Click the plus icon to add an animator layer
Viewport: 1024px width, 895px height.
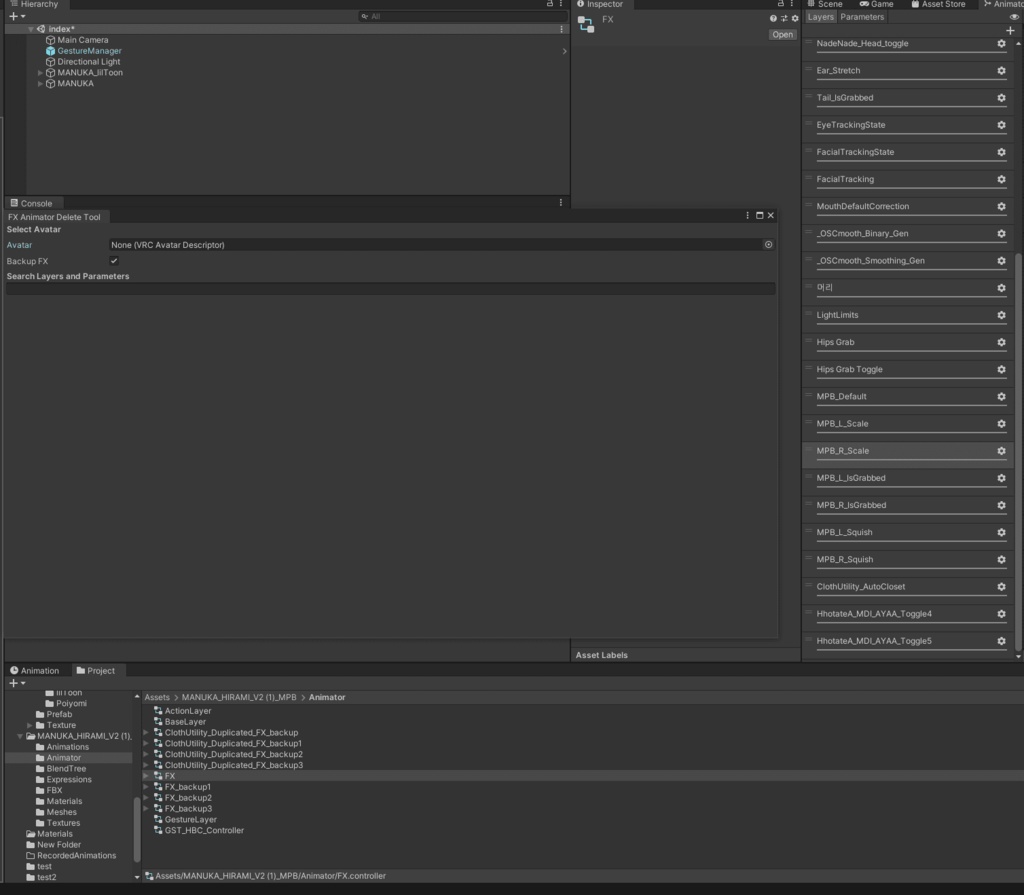point(1011,31)
